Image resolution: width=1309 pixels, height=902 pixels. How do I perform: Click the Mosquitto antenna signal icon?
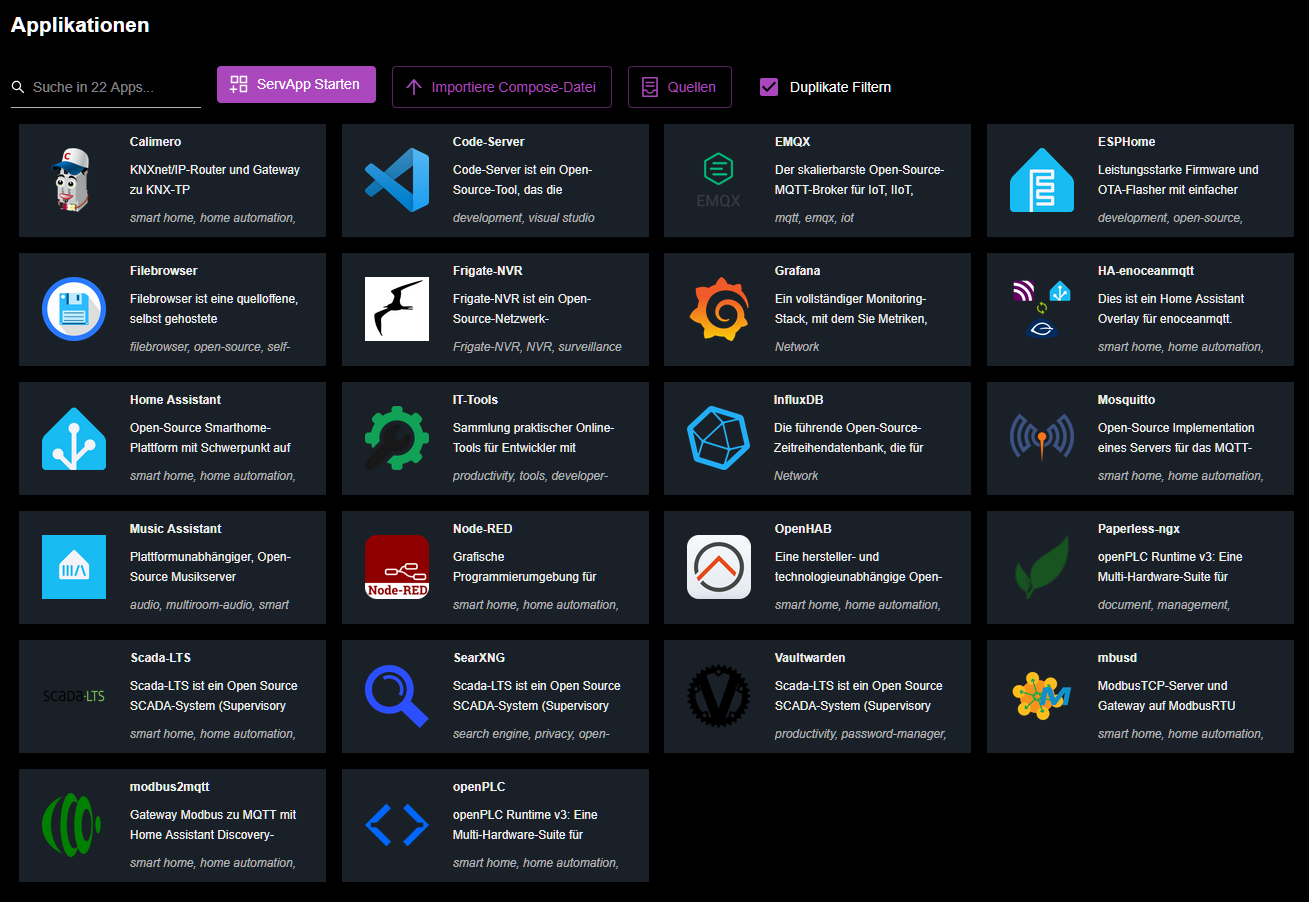[1042, 438]
